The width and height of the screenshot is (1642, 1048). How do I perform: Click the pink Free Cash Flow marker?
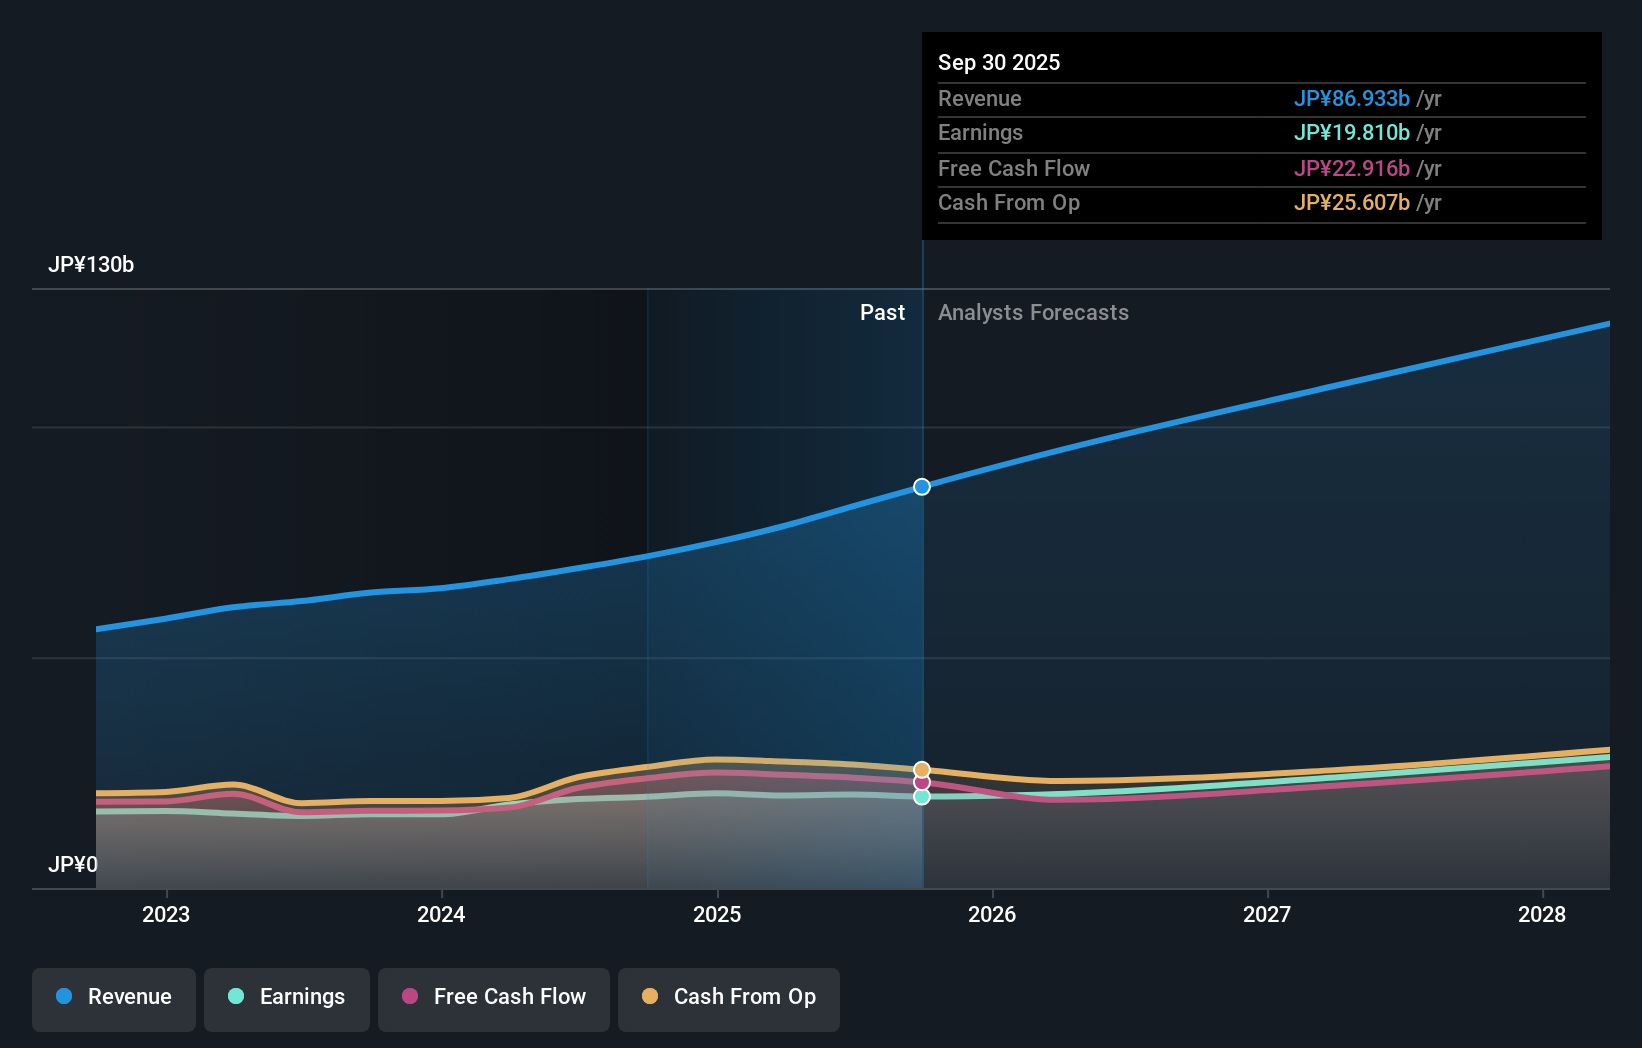coord(921,783)
